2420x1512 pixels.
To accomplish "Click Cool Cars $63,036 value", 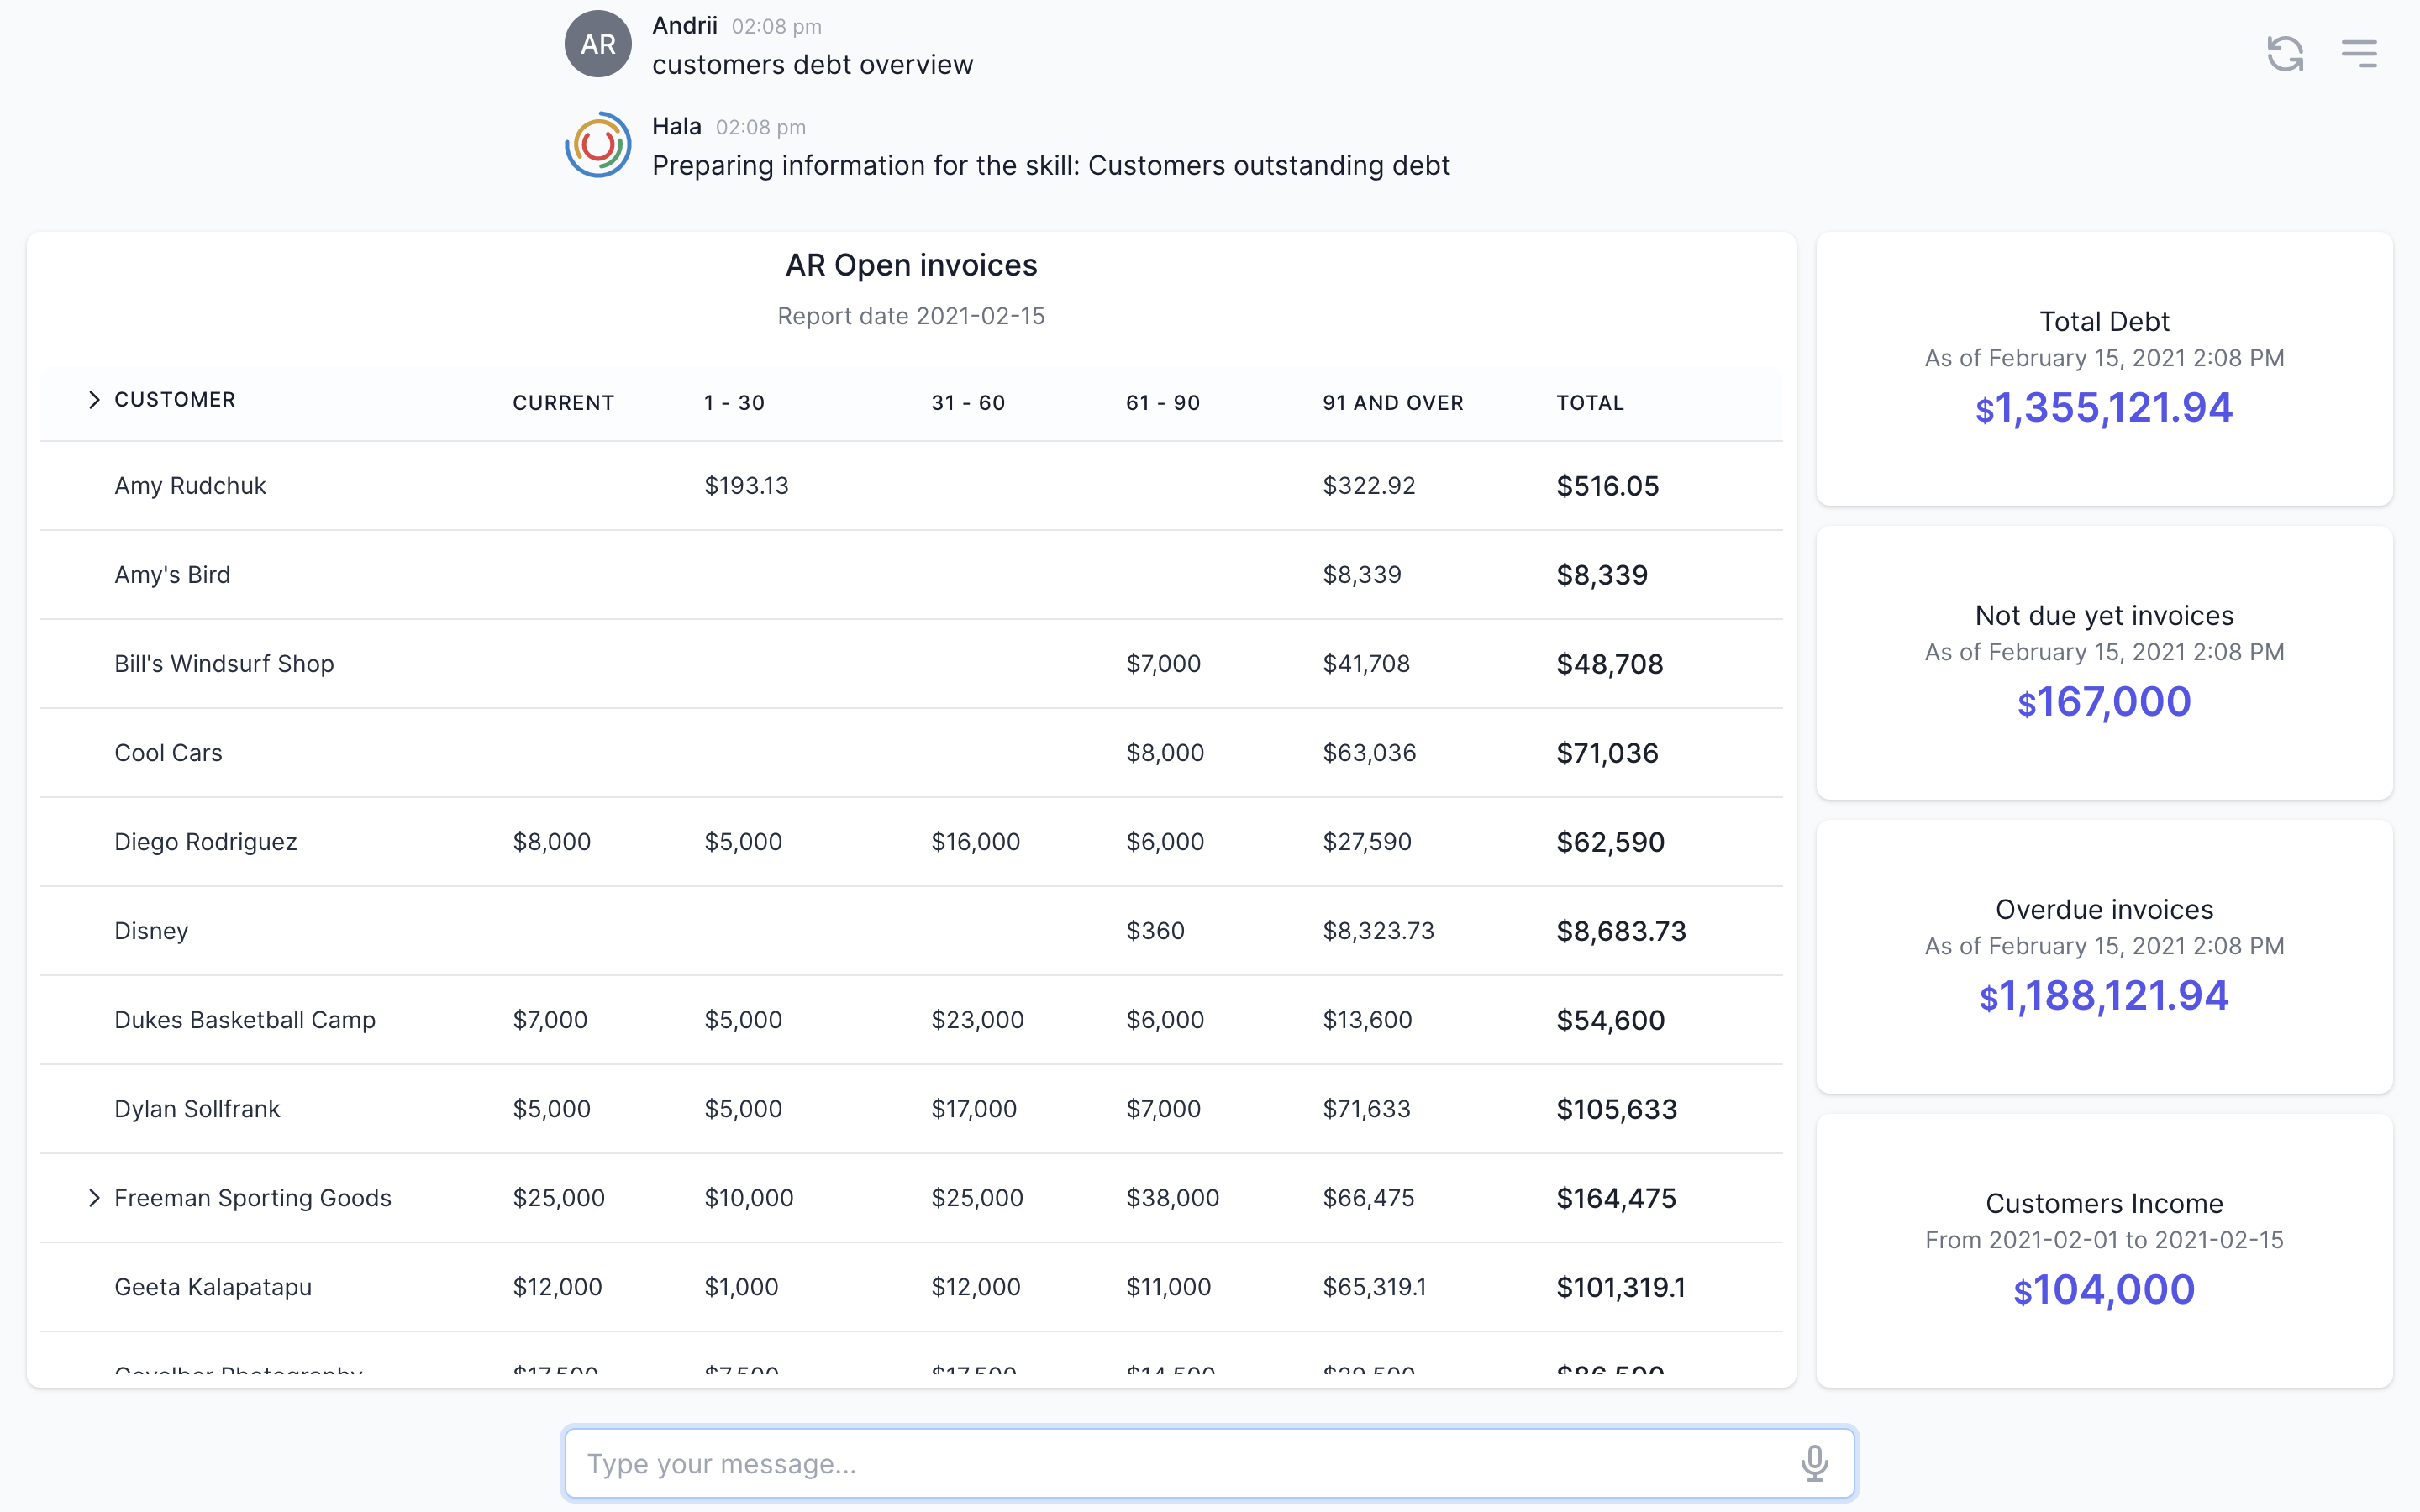I will (x=1369, y=753).
